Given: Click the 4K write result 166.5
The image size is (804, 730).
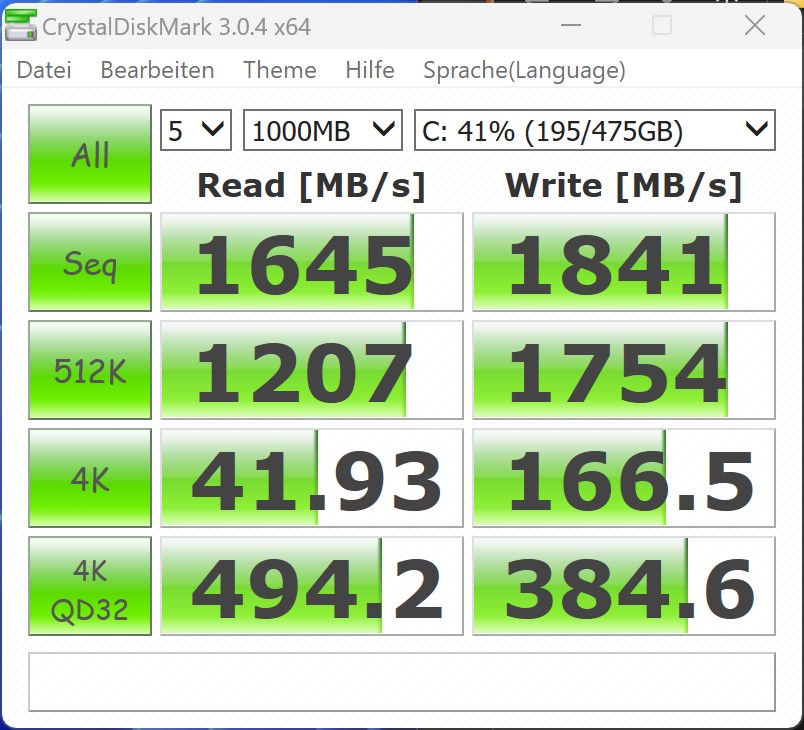Looking at the screenshot, I should click(623, 479).
